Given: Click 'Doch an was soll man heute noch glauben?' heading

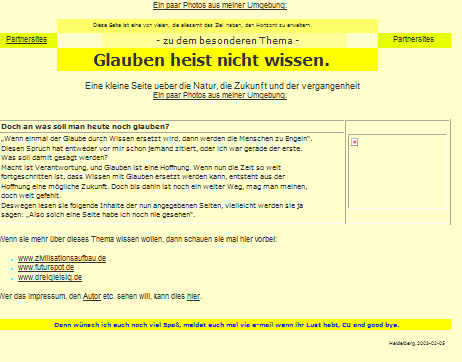Looking at the screenshot, I should [x=85, y=127].
